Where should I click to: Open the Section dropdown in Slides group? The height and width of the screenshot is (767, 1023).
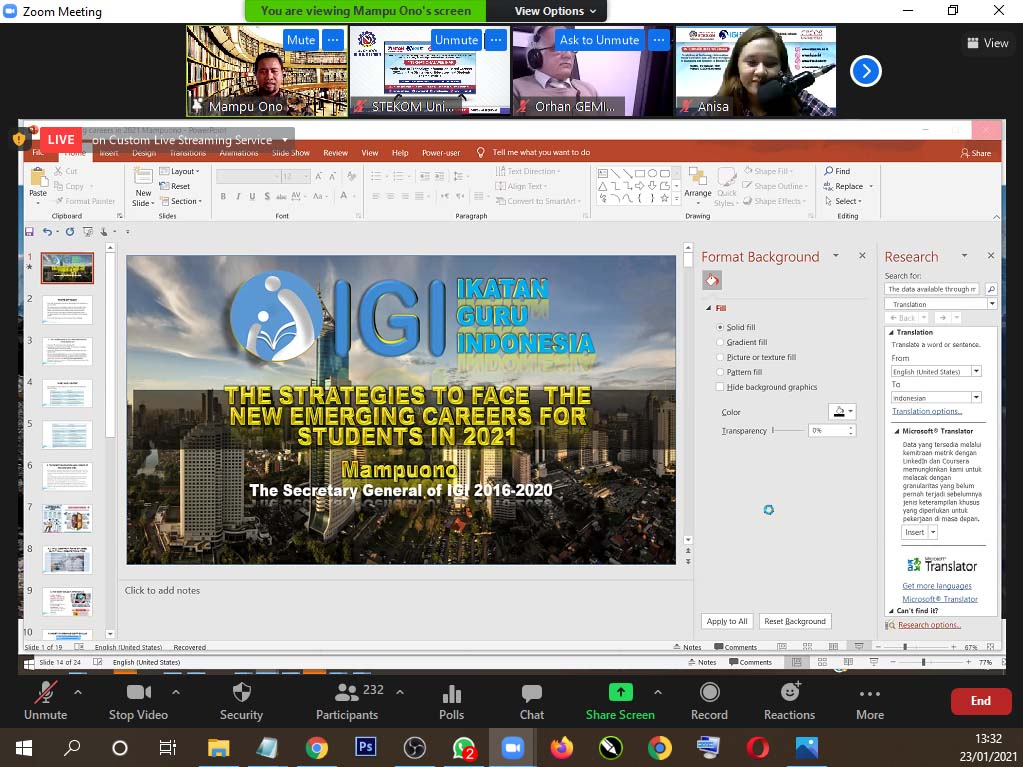(x=181, y=201)
